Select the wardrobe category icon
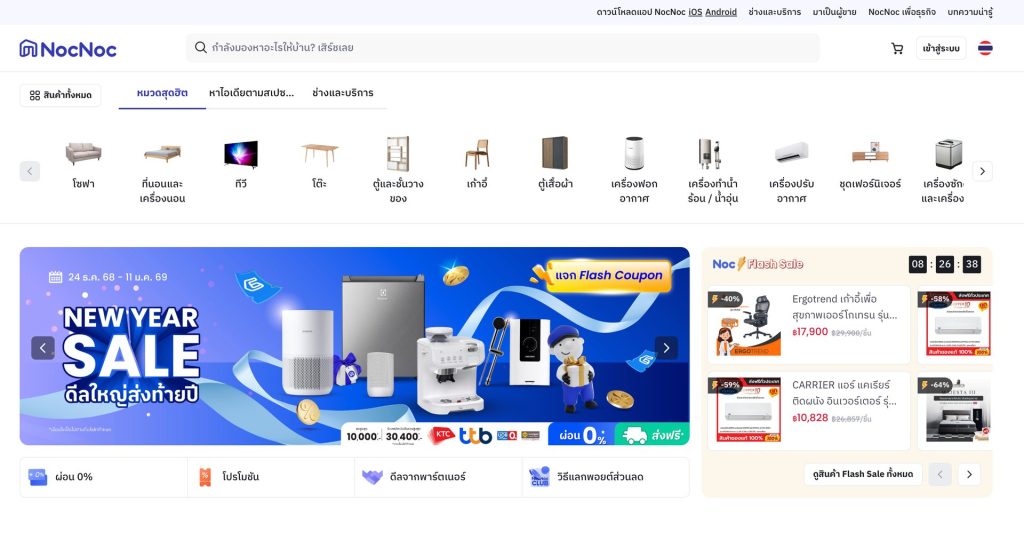The image size is (1024, 540). tap(554, 155)
